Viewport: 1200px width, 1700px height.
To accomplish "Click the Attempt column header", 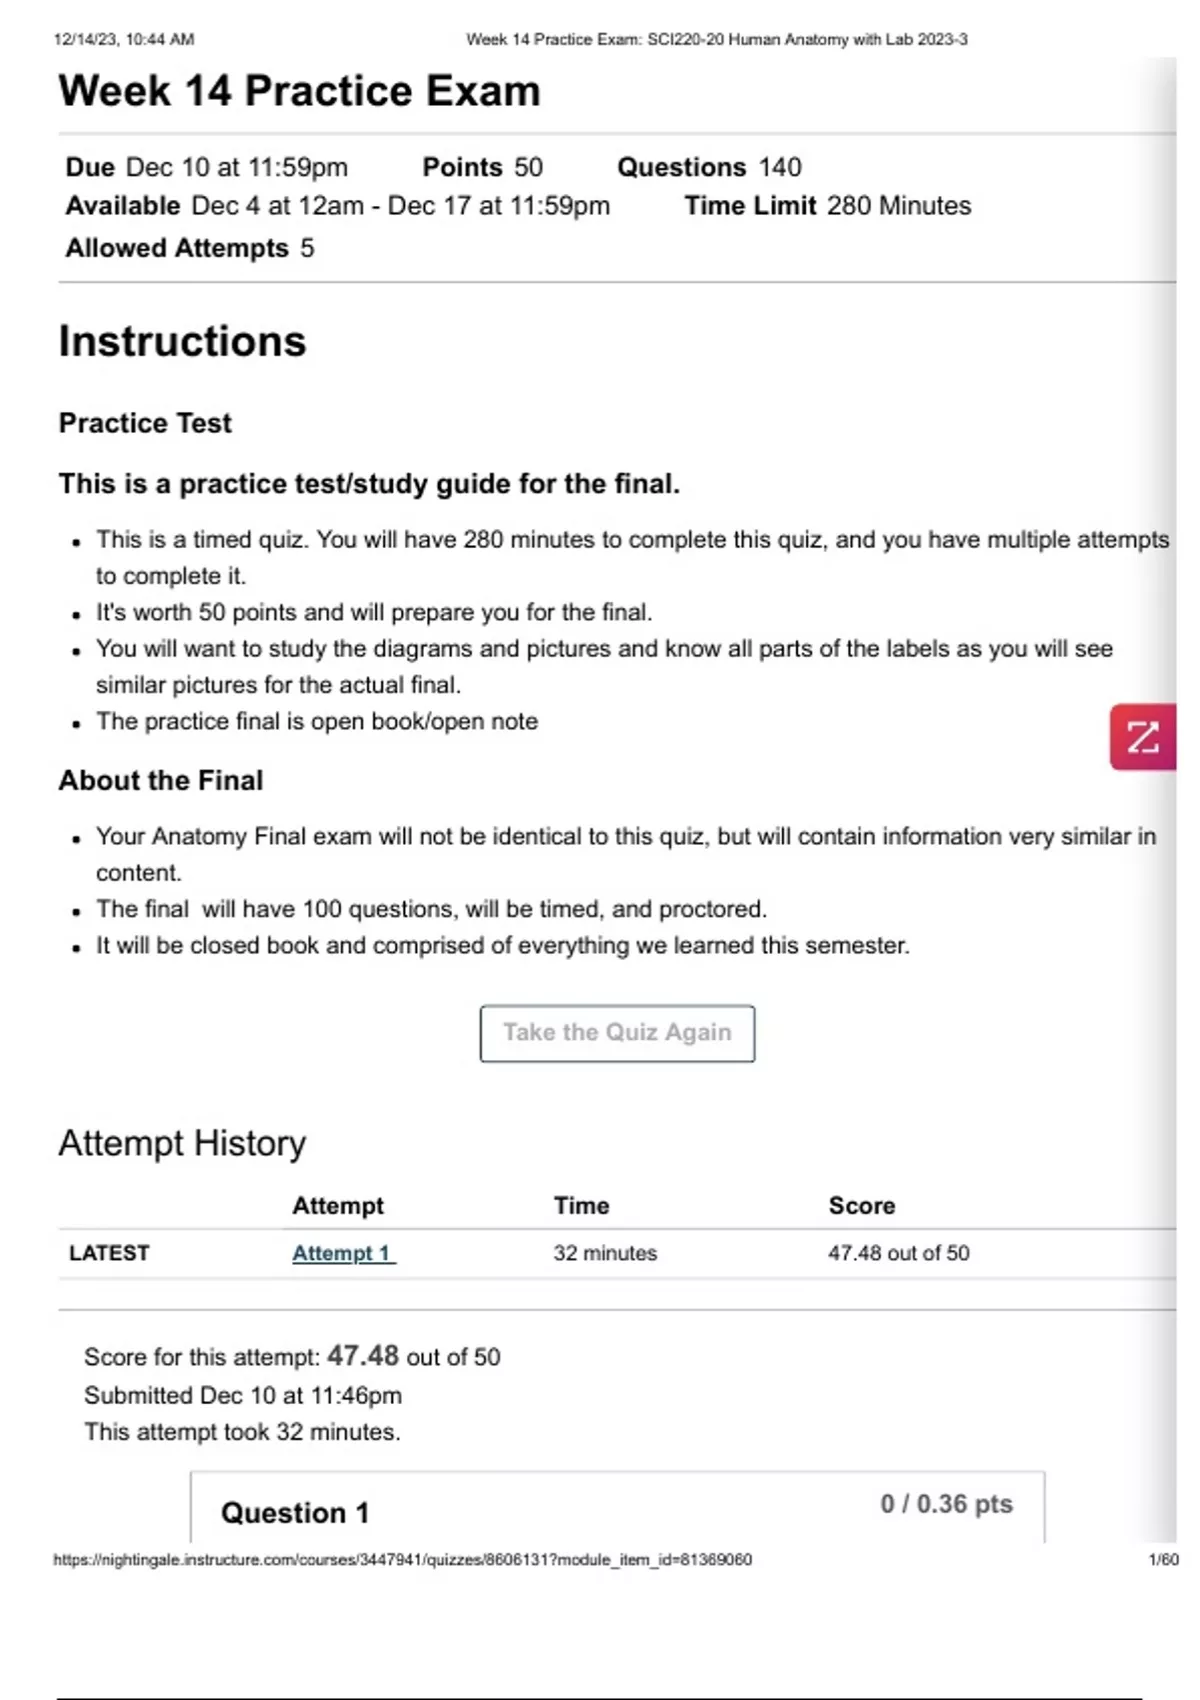I will click(338, 1206).
